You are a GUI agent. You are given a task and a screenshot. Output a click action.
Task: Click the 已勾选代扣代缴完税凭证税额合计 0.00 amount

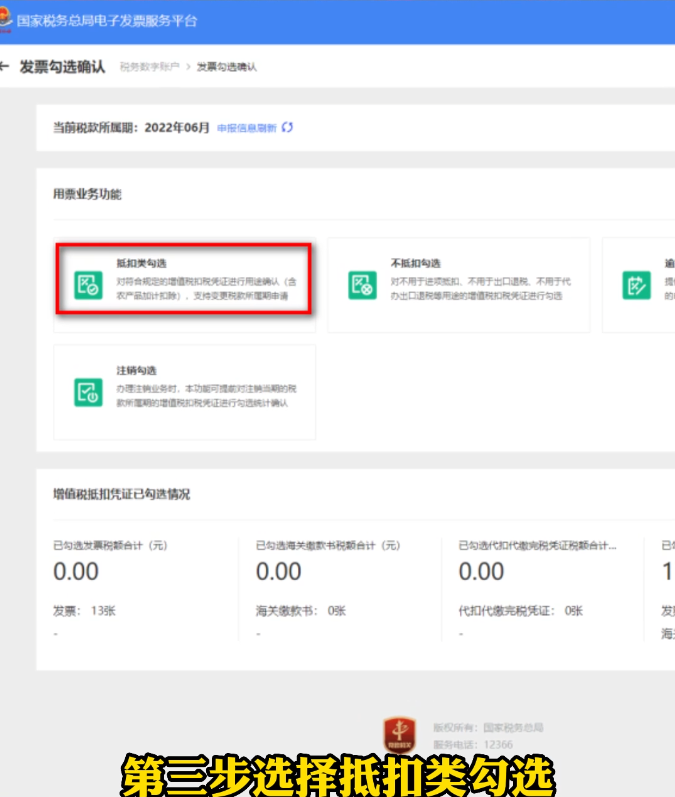[481, 571]
